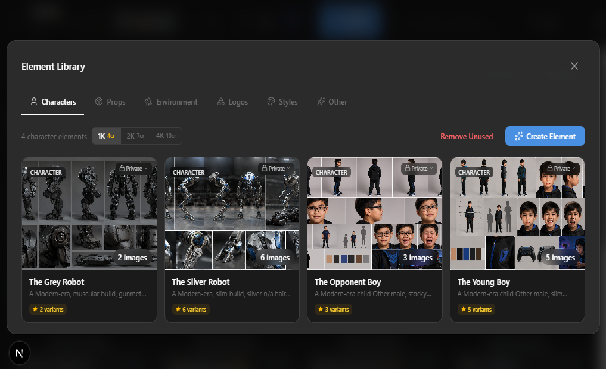
Task: Click CHARACTER label on The Grey Robot card
Action: 46,172
